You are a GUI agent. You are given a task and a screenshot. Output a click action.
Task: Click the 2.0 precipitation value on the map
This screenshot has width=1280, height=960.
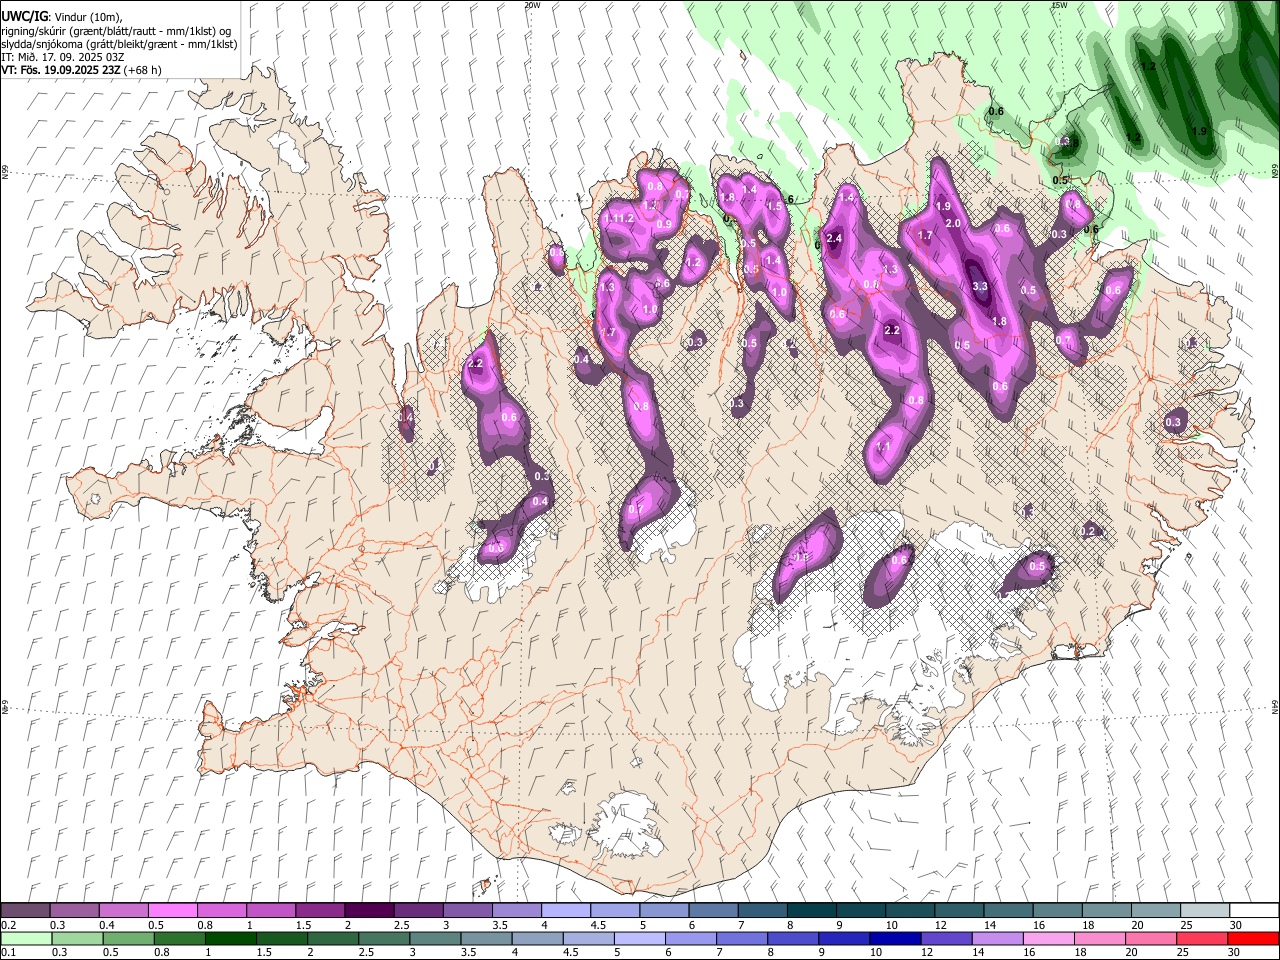(953, 223)
